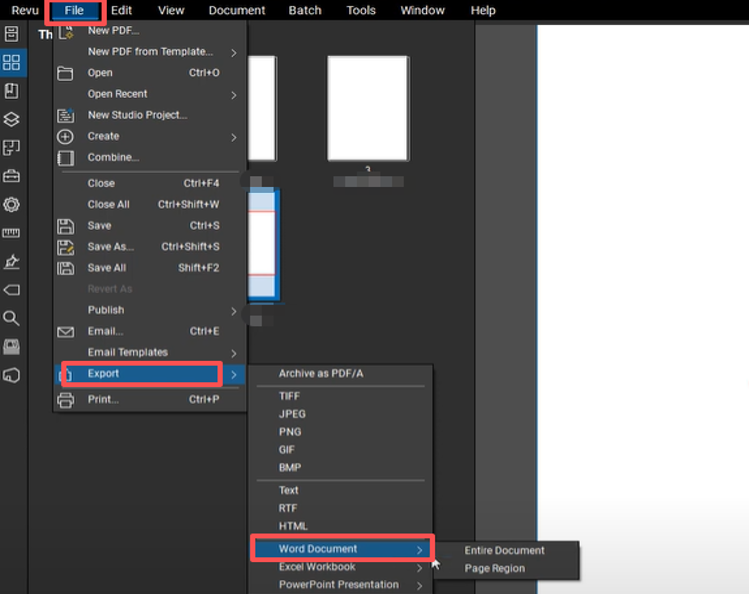
Task: Open the Search magnifier icon in sidebar
Action: tap(11, 318)
